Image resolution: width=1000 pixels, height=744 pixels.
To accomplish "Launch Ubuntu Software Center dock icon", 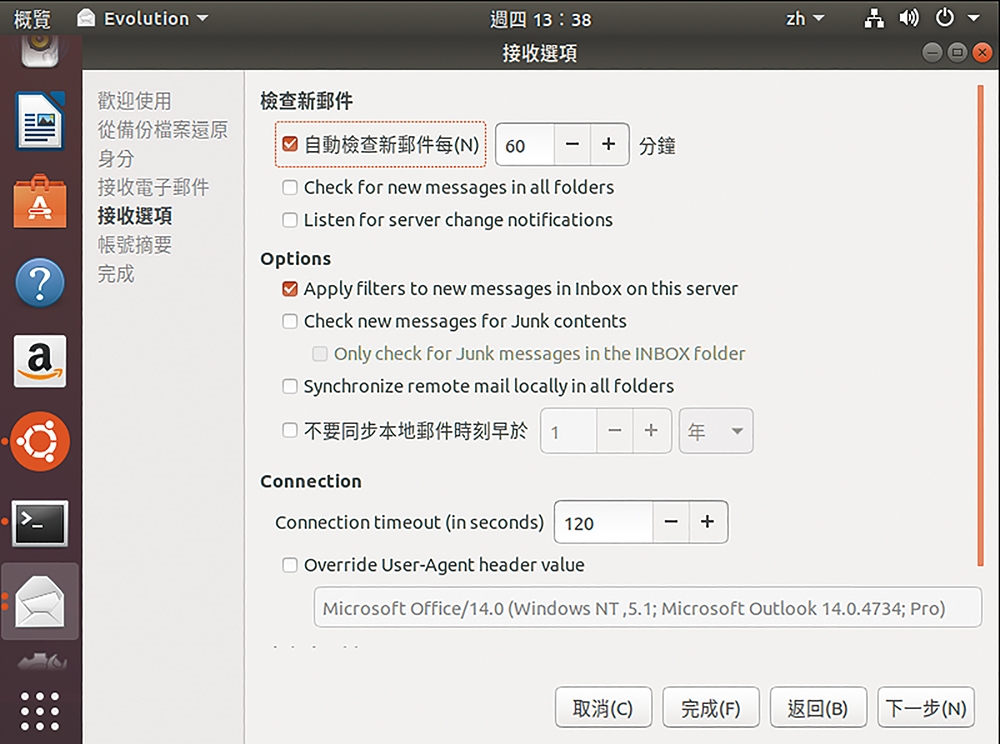I will (x=40, y=201).
